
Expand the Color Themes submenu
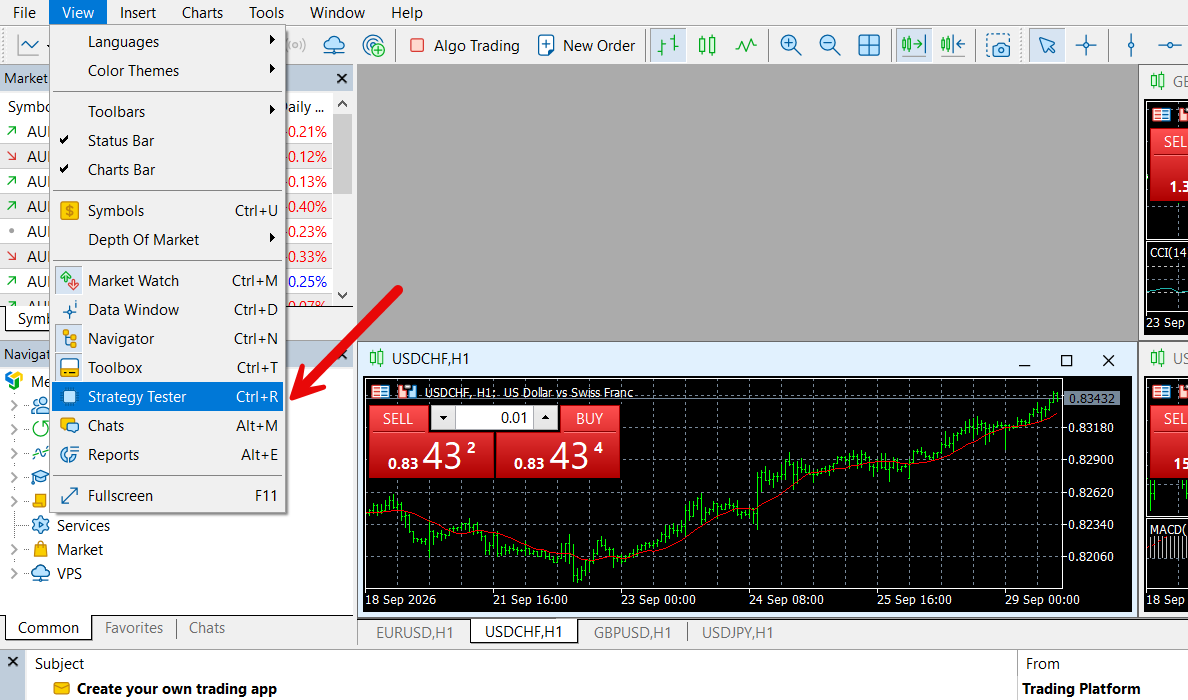(x=168, y=70)
